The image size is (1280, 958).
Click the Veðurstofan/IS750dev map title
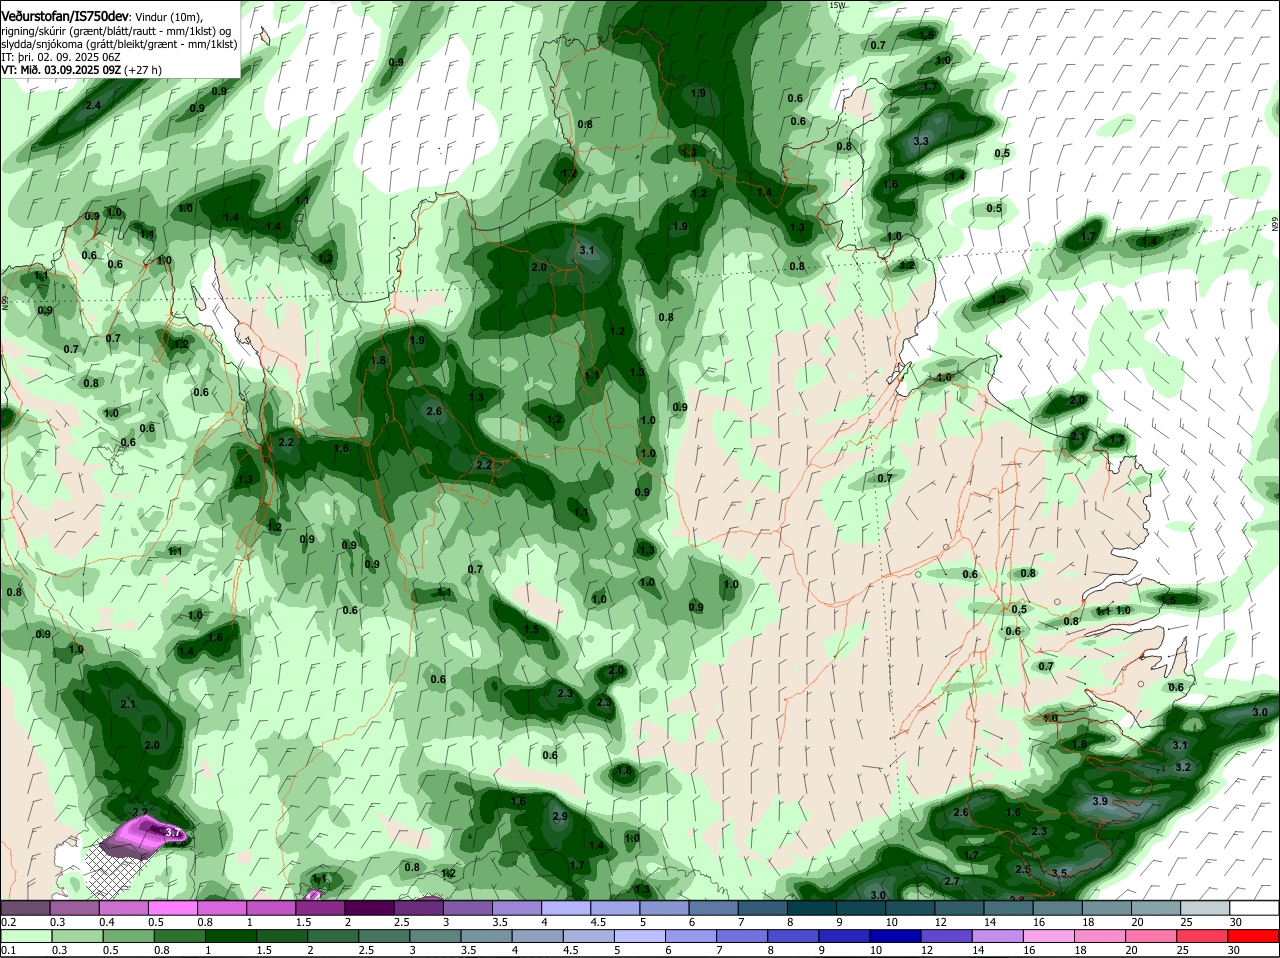click(64, 15)
